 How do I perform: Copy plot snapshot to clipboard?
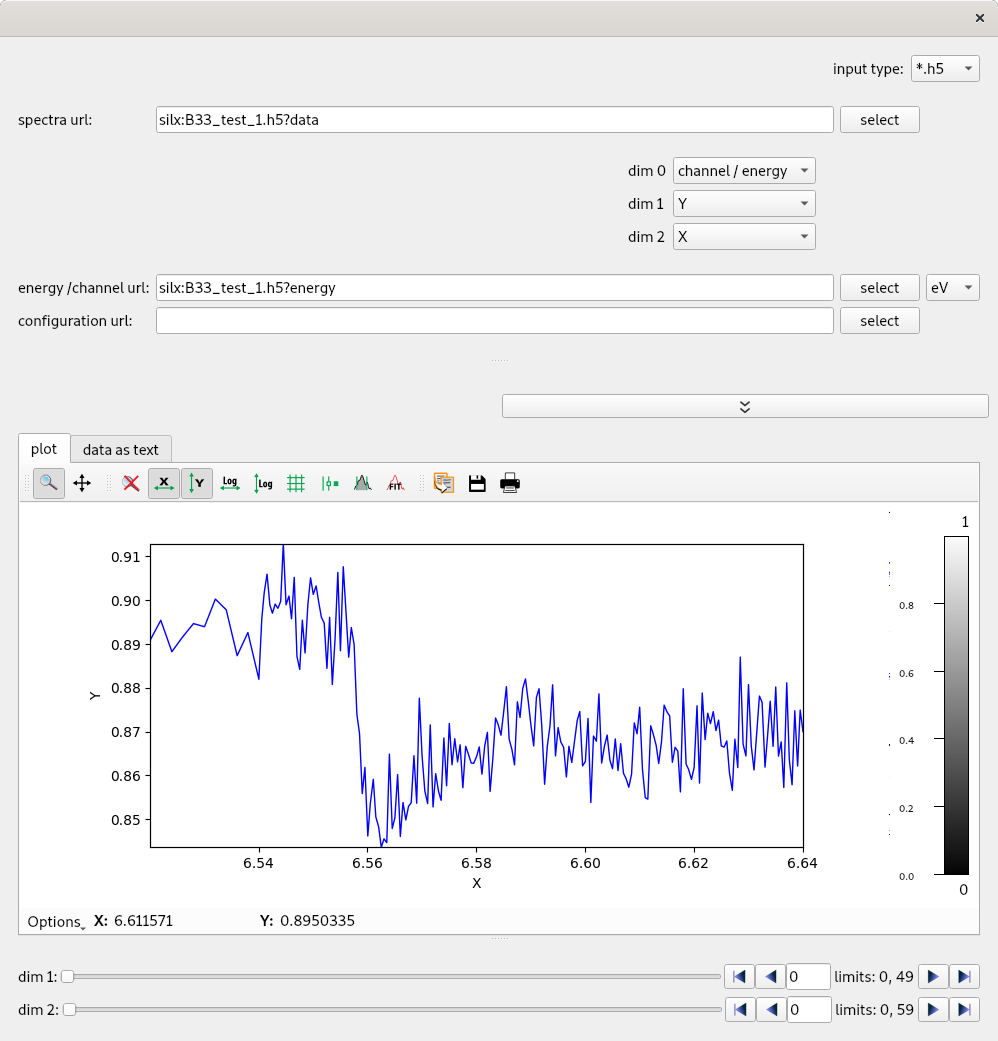(x=444, y=483)
